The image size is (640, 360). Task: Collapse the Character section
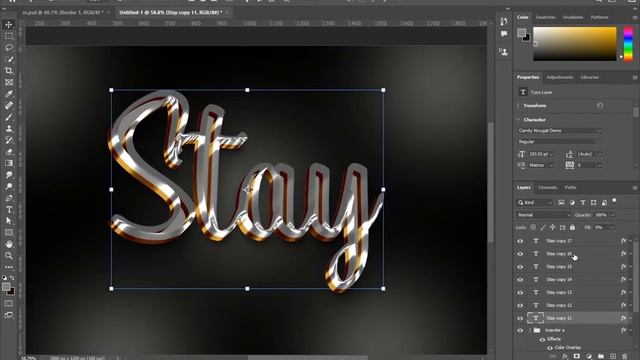(x=518, y=120)
